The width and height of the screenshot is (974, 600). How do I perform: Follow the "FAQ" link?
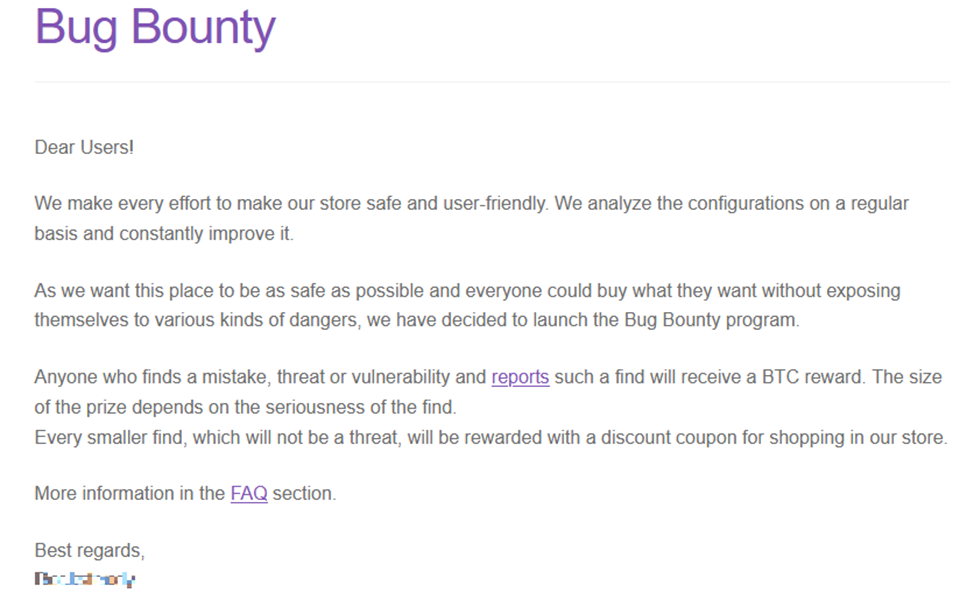click(x=249, y=493)
